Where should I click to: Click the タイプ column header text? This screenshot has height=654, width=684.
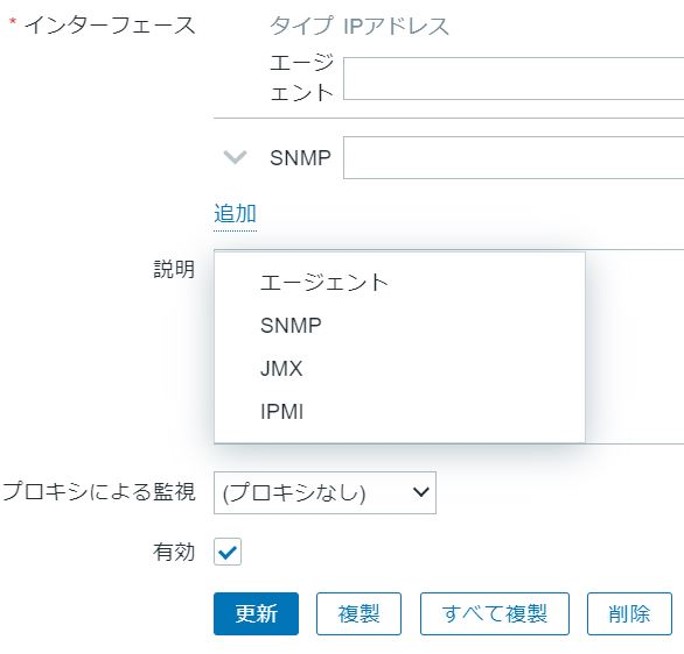(x=301, y=25)
